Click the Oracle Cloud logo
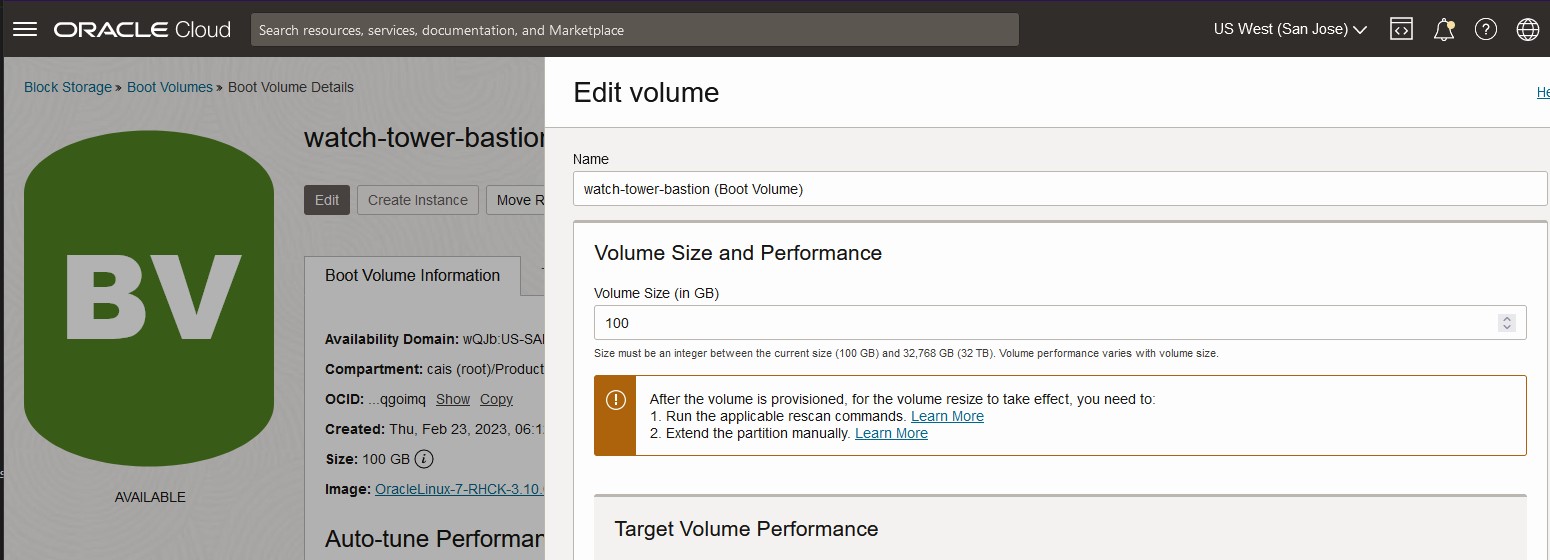 142,29
